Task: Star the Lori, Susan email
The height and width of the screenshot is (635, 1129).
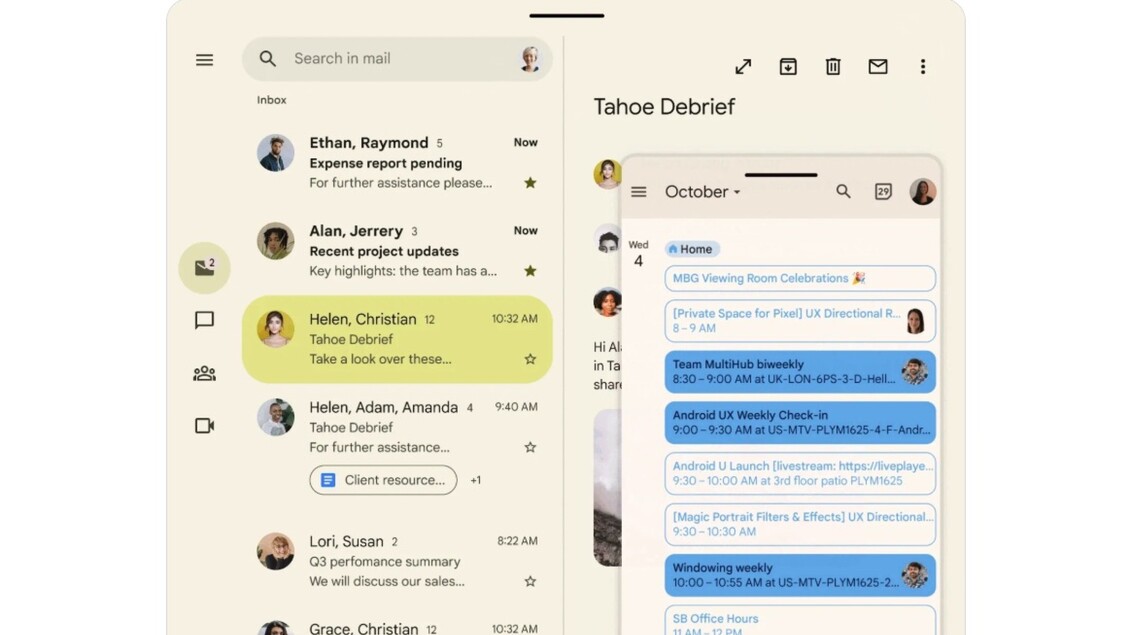Action: click(531, 581)
